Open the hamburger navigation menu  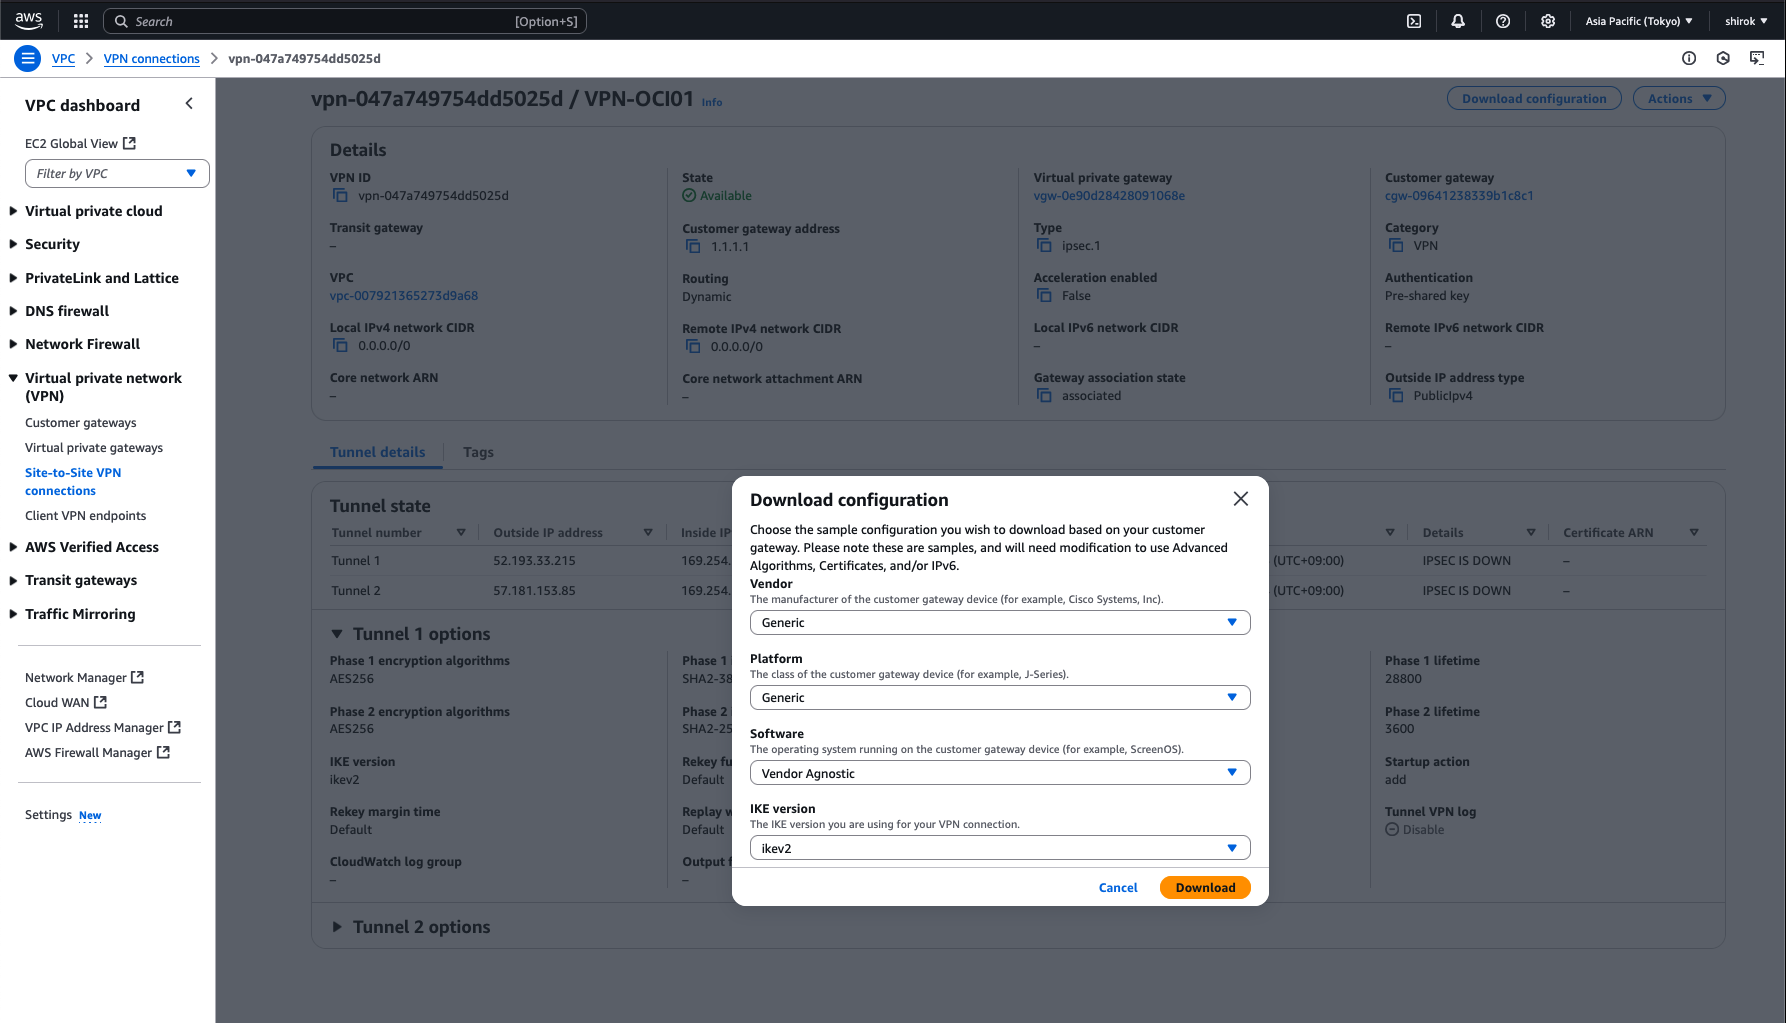point(27,58)
